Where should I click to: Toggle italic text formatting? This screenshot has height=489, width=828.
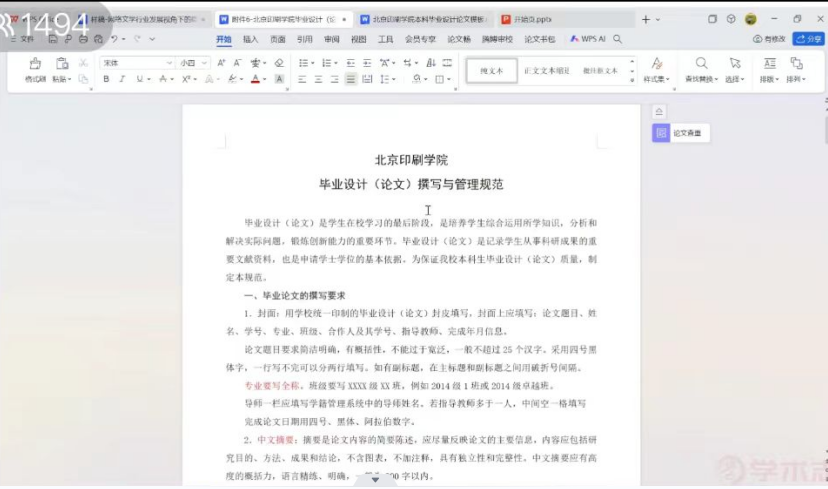pyautogui.click(x=121, y=79)
